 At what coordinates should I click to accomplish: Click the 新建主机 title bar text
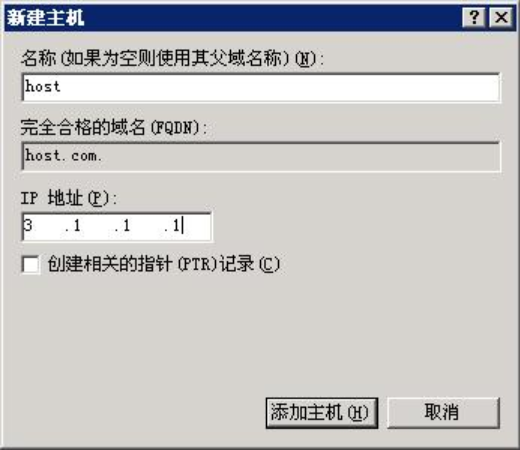pyautogui.click(x=45, y=18)
